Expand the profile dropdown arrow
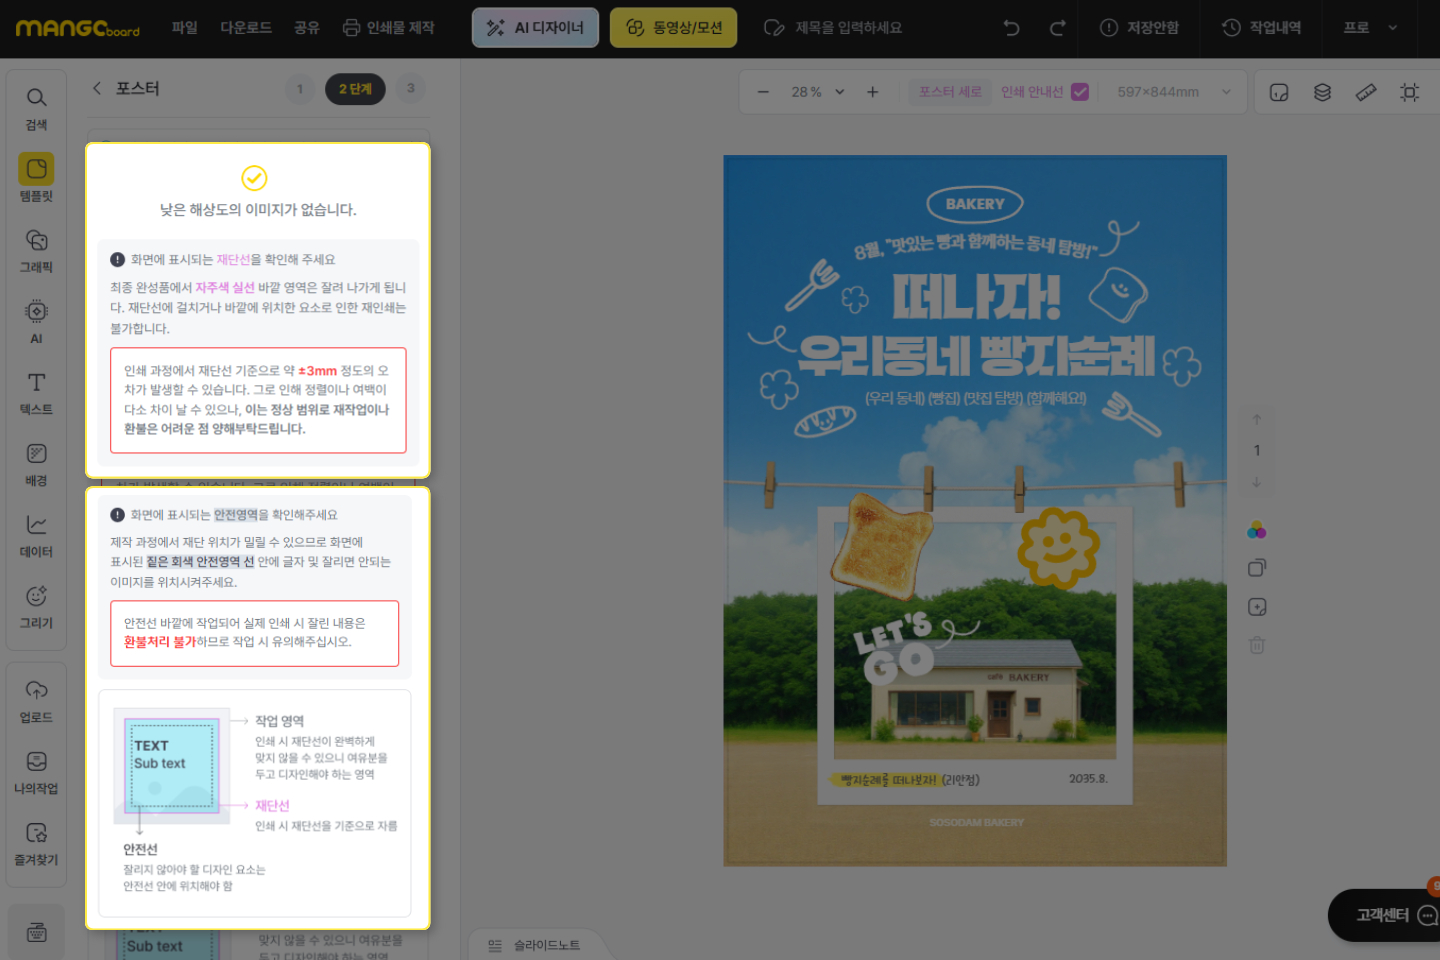 1392,28
